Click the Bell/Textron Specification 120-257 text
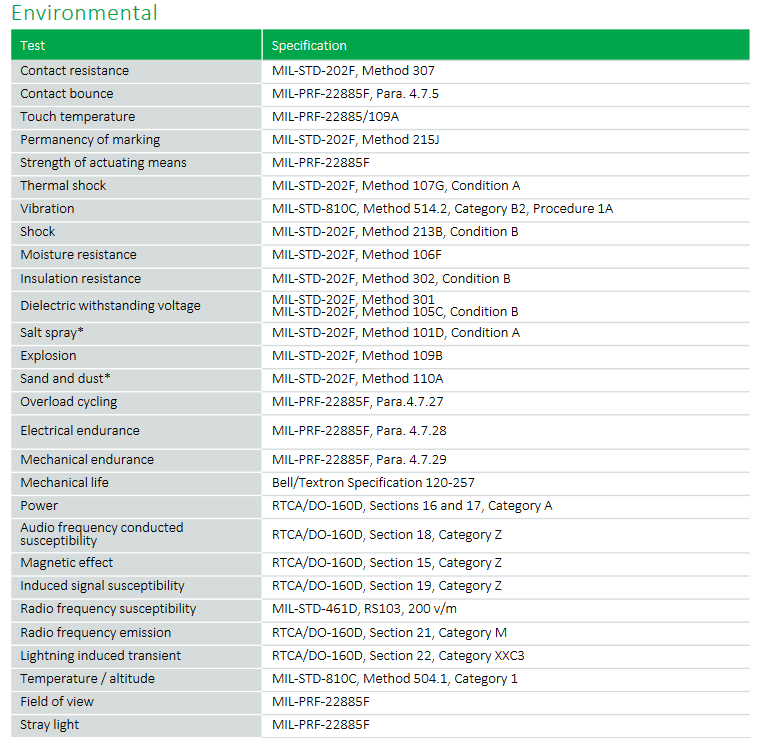Screen dimensions: 761x738 pos(373,483)
